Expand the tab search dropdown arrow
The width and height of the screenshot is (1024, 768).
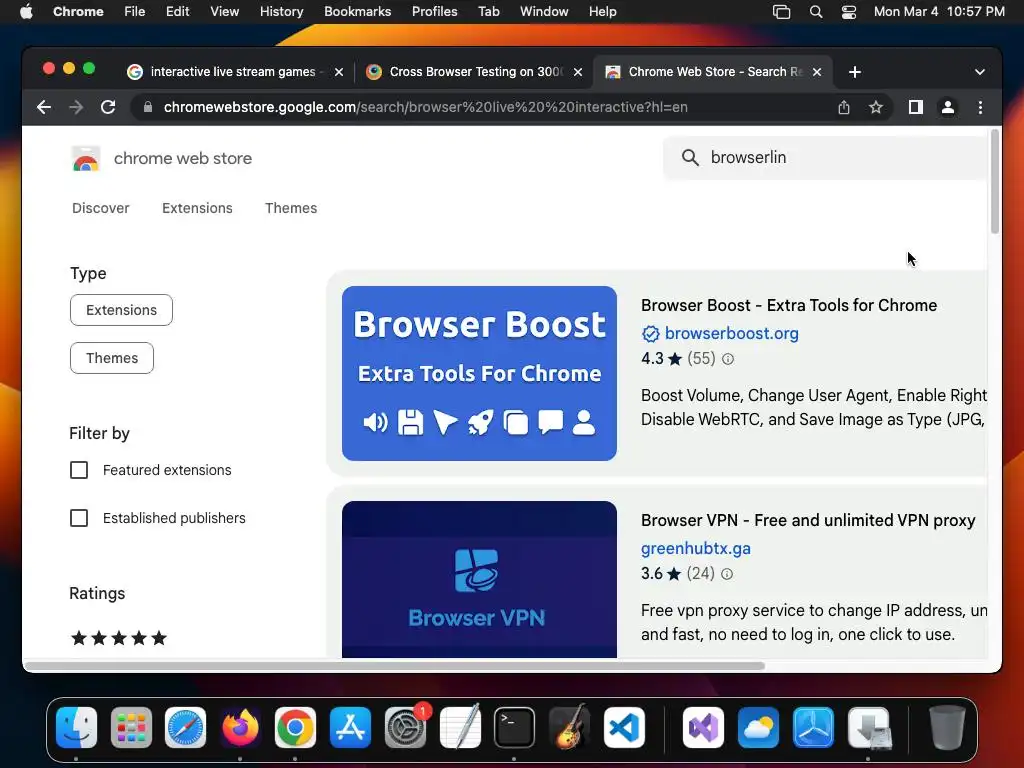pos(980,72)
